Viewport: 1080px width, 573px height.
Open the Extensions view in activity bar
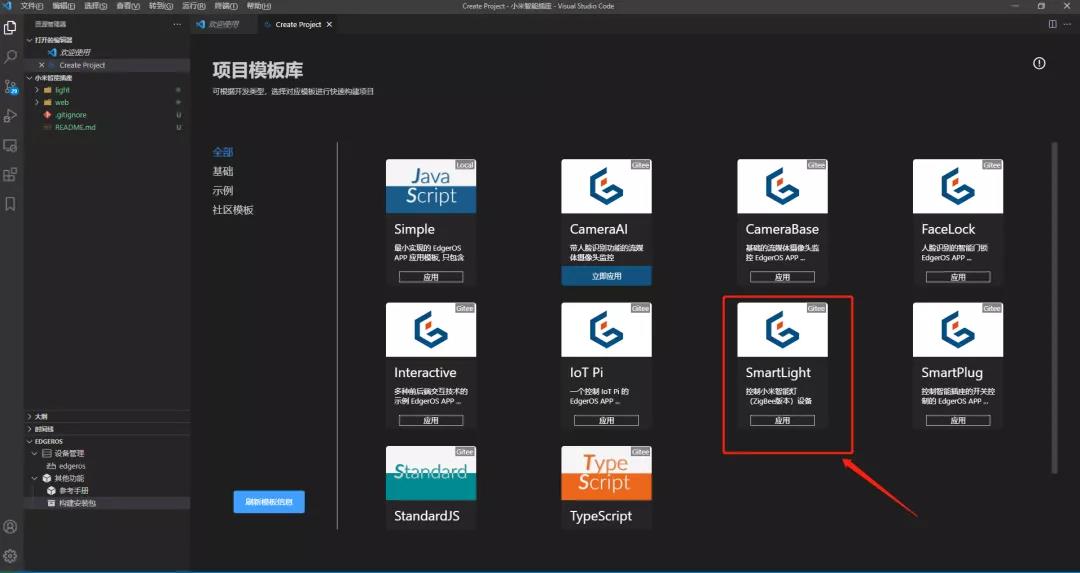[10, 174]
